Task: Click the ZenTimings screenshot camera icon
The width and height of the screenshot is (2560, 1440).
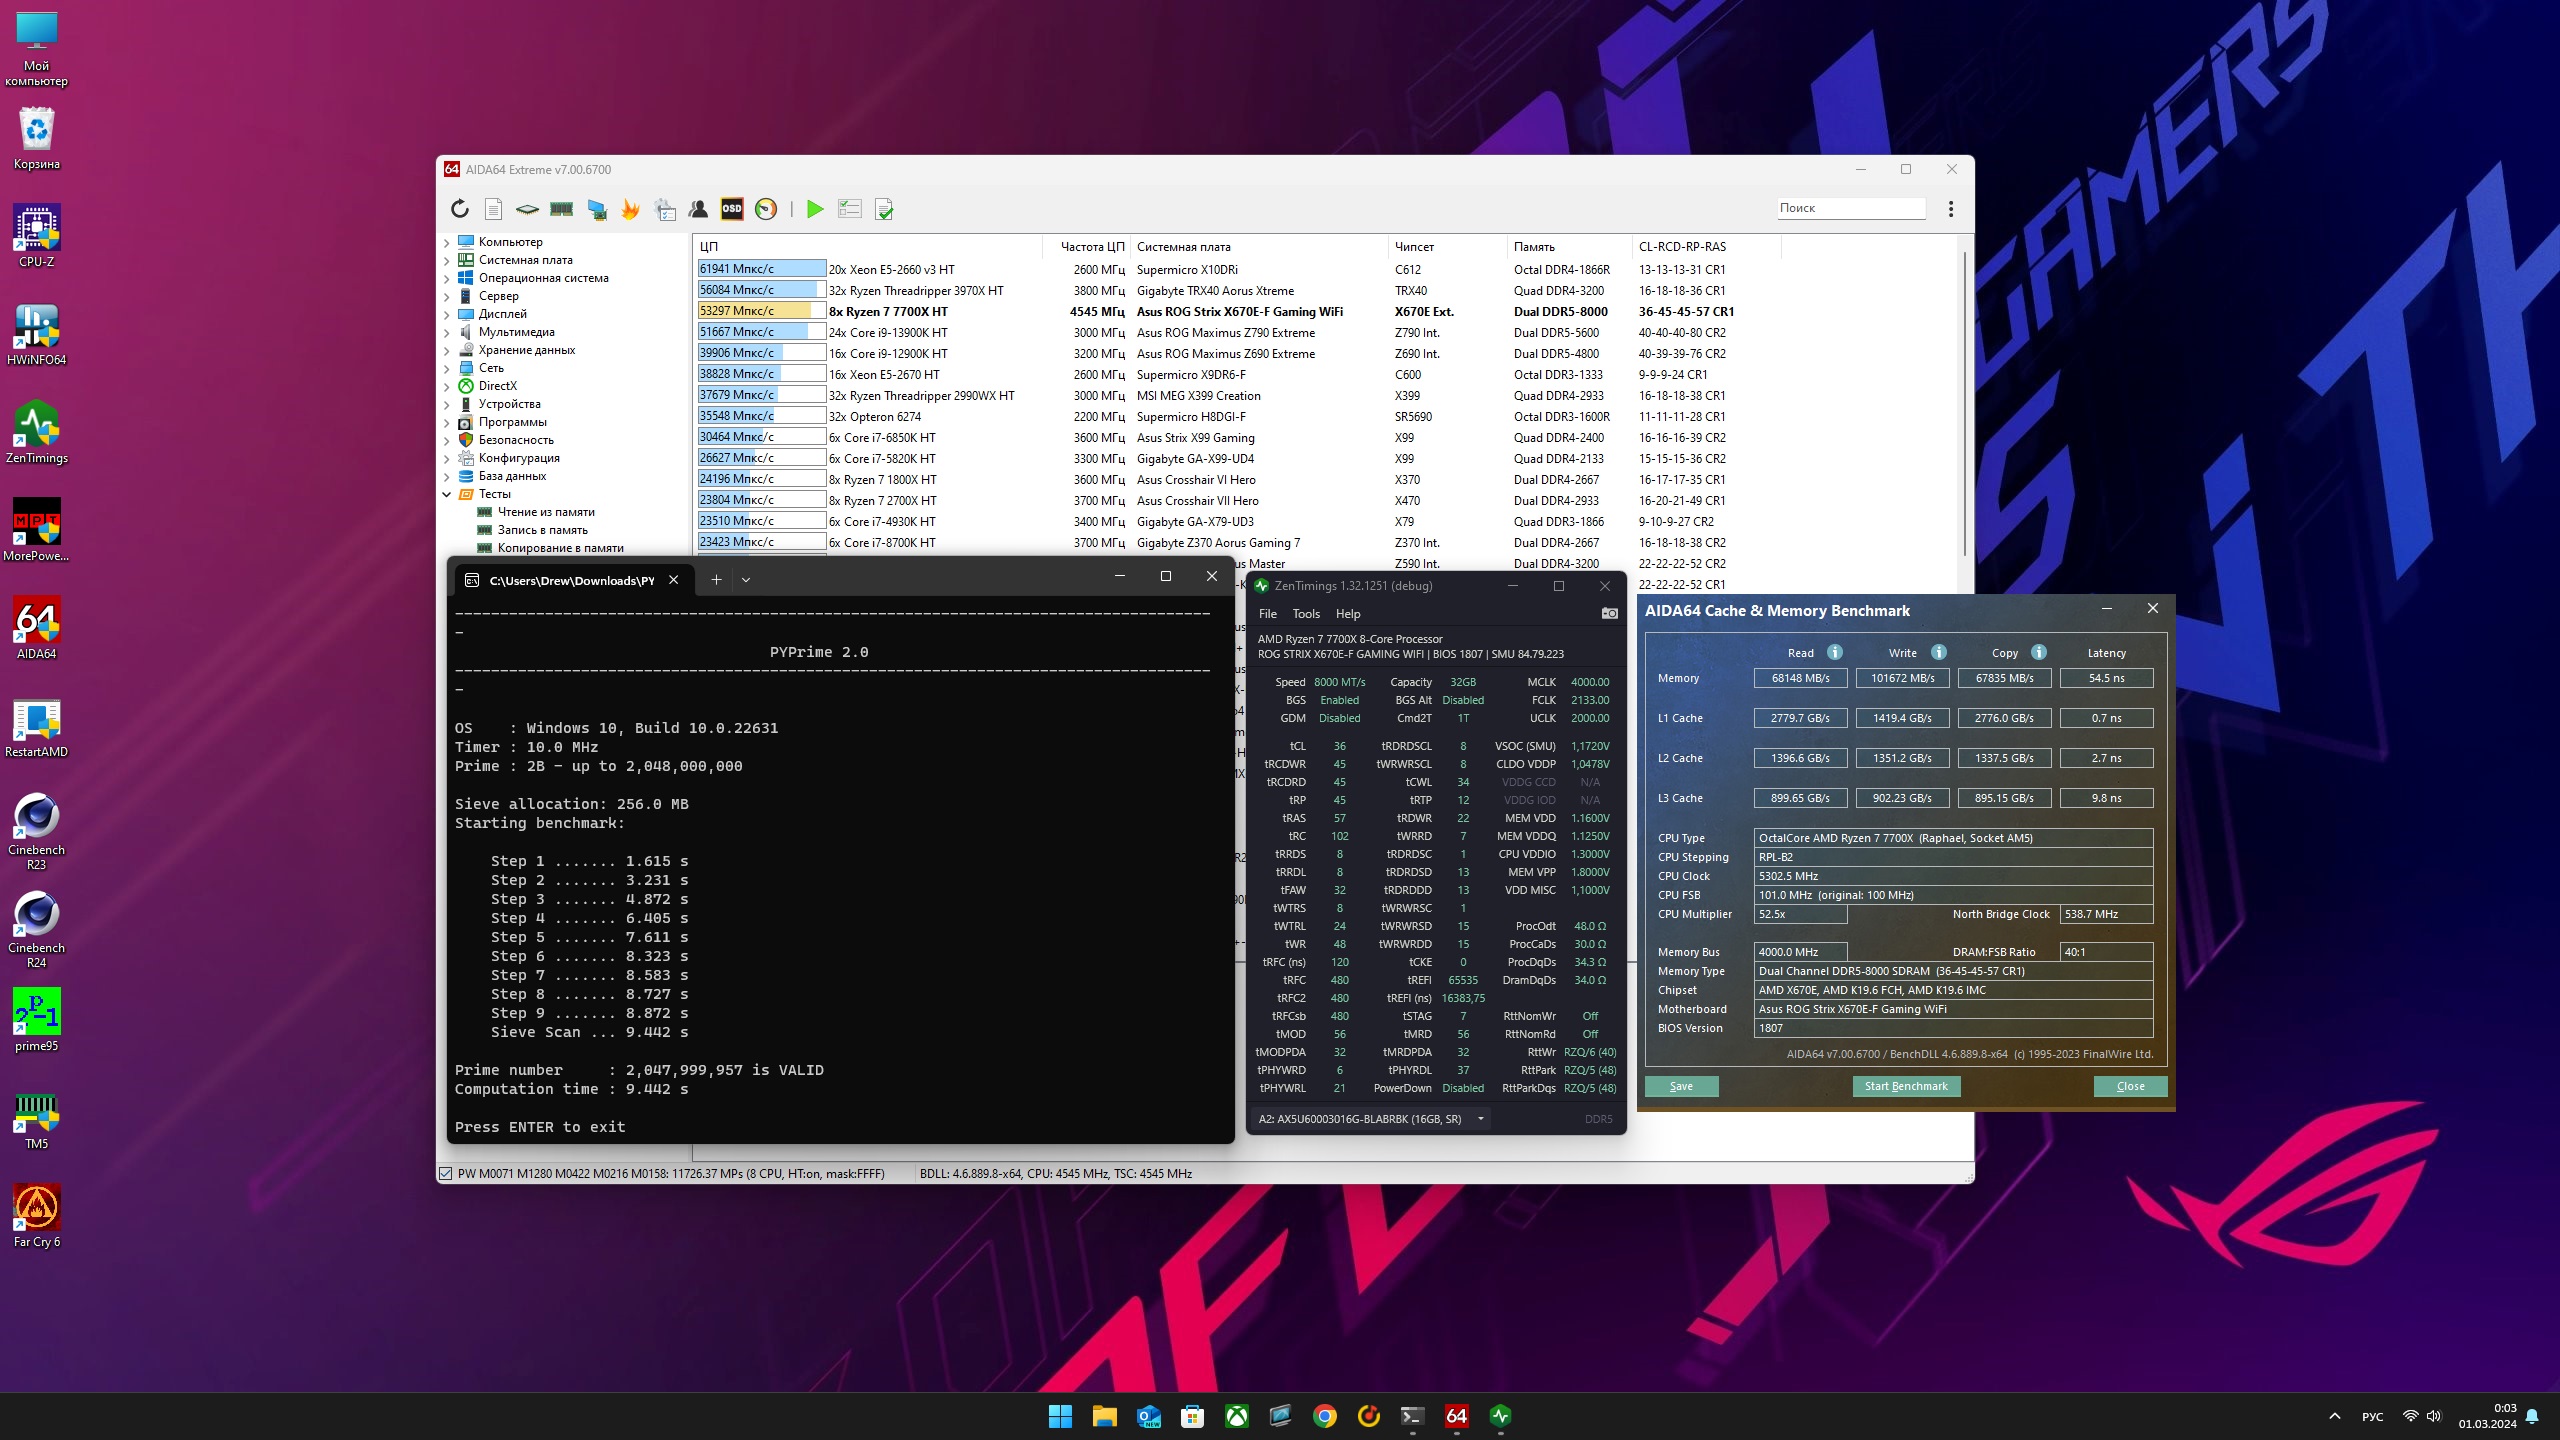Action: pyautogui.click(x=1609, y=613)
